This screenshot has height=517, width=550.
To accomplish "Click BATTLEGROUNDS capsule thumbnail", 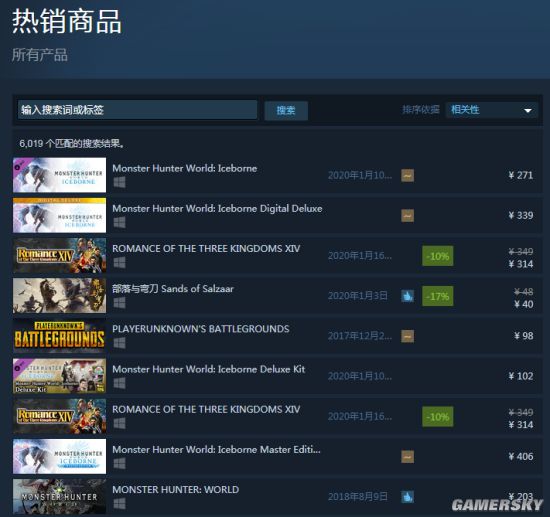I will point(59,336).
